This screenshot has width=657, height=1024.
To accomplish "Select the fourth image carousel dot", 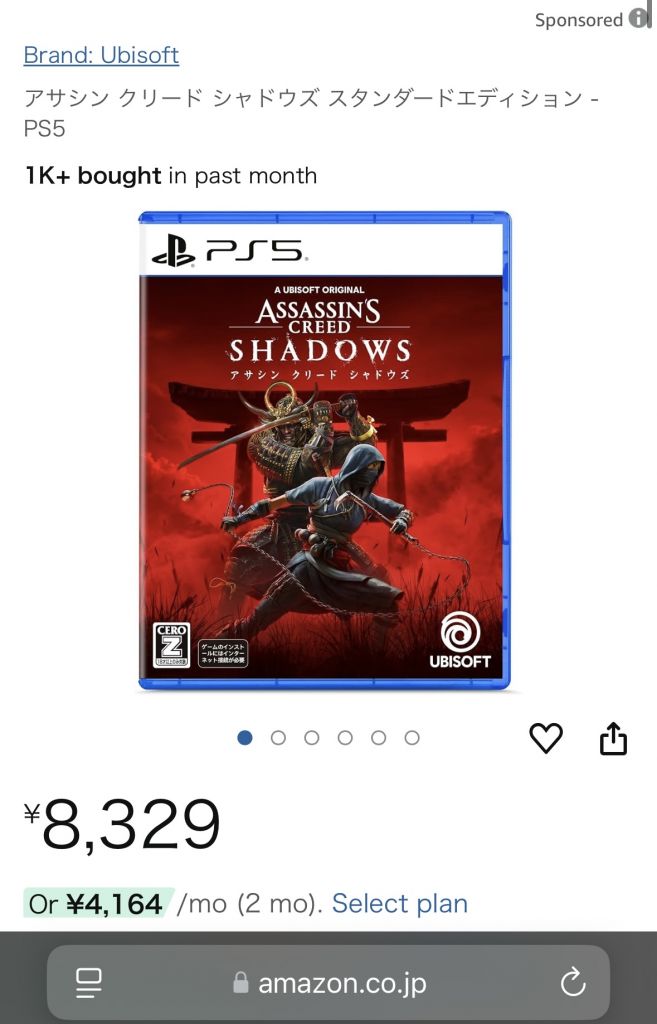I will pyautogui.click(x=345, y=737).
